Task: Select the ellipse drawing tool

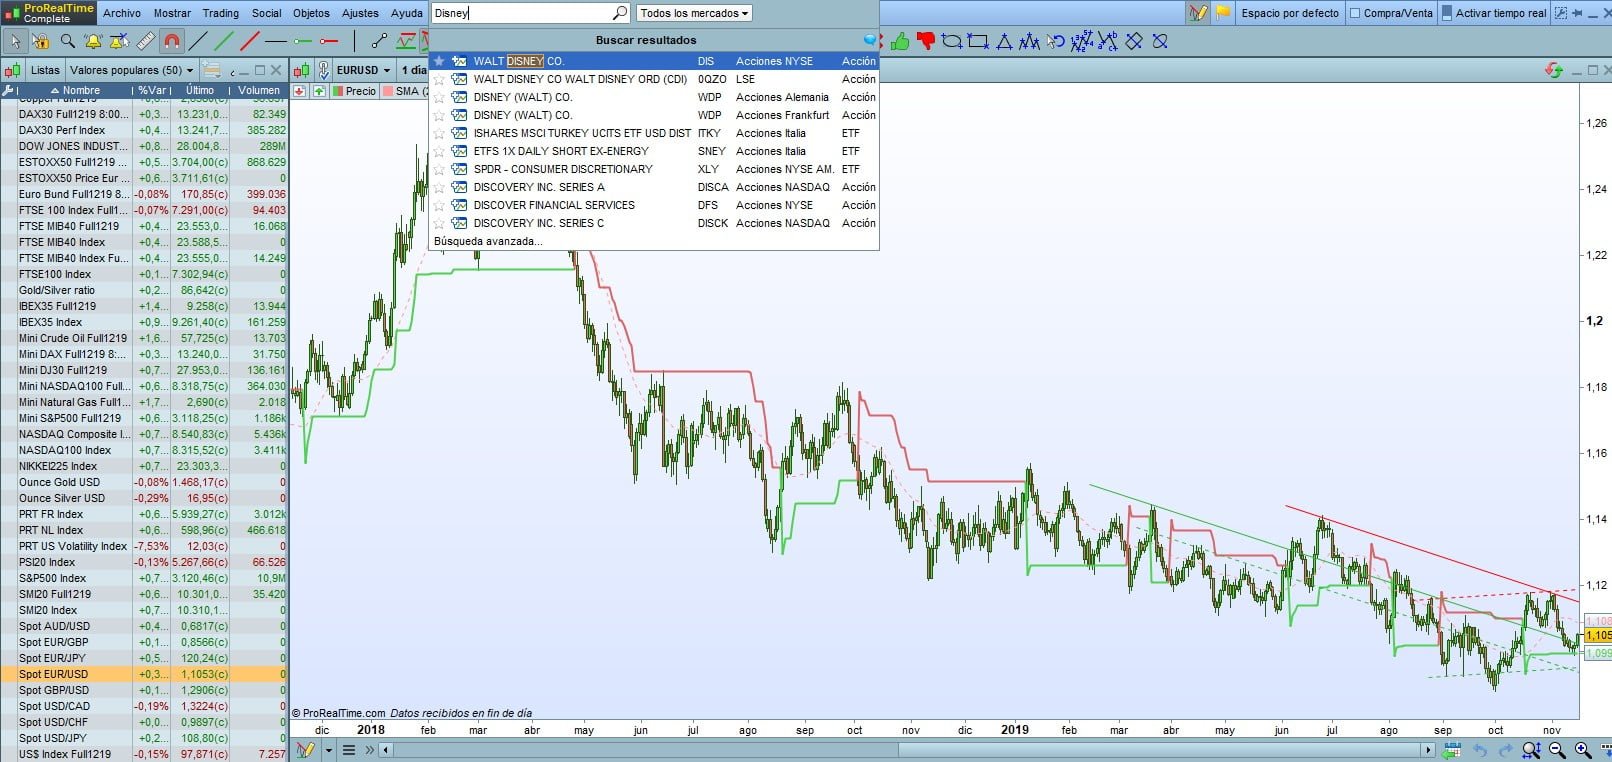Action: pos(952,41)
